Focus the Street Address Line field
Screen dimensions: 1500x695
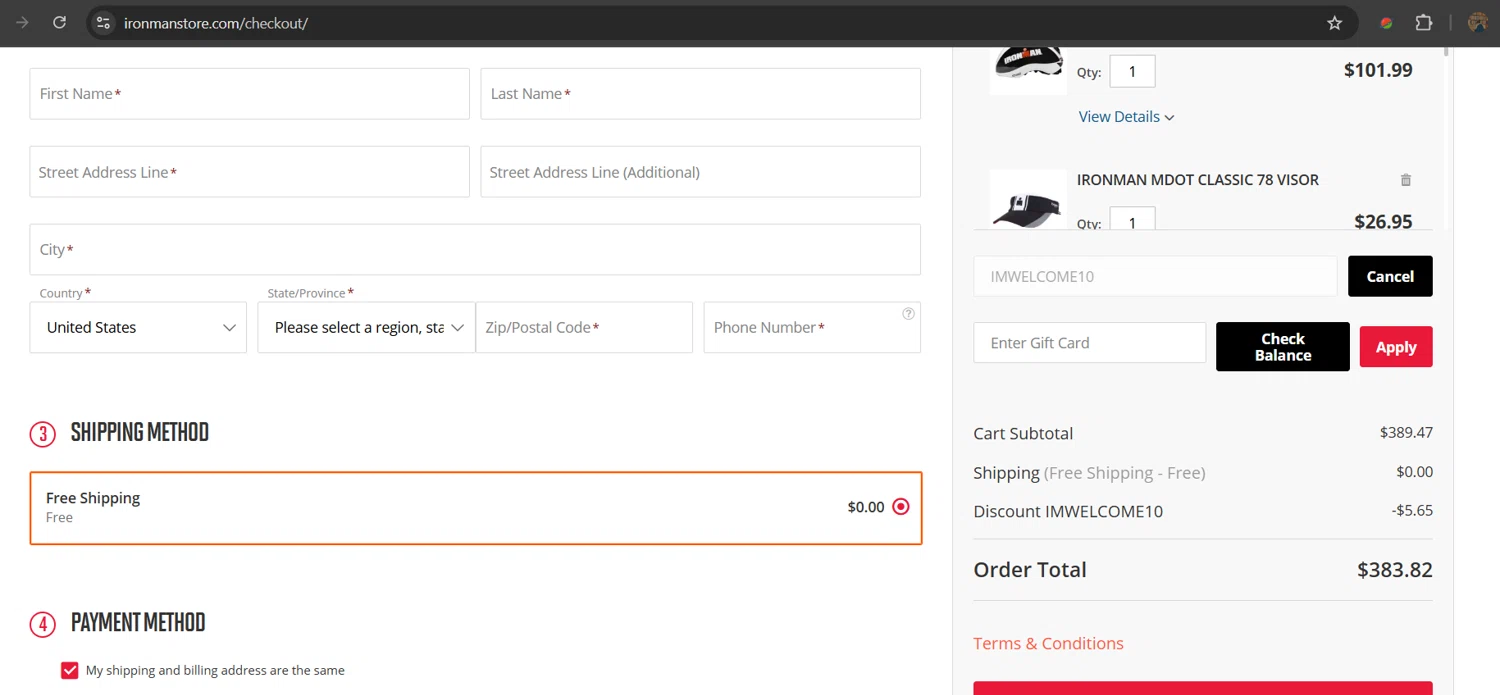pyautogui.click(x=249, y=172)
